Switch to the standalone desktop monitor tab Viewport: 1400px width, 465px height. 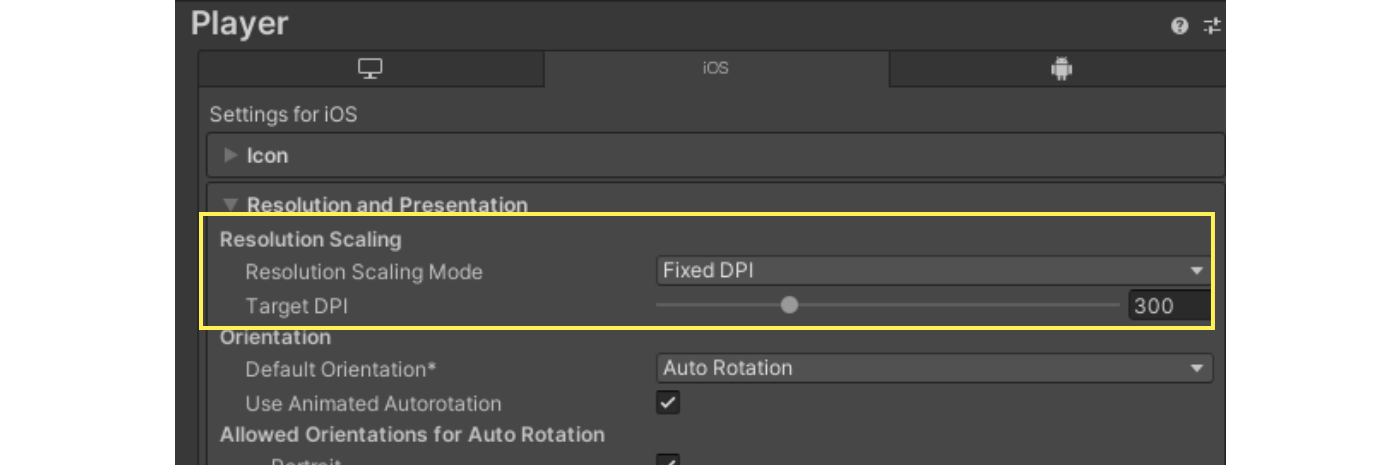pos(371,69)
